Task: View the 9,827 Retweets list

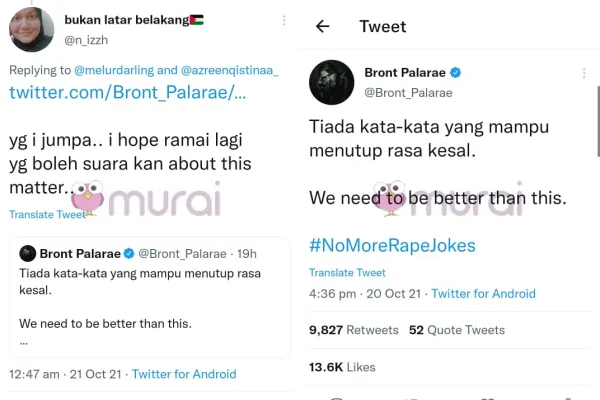Action: 354,330
